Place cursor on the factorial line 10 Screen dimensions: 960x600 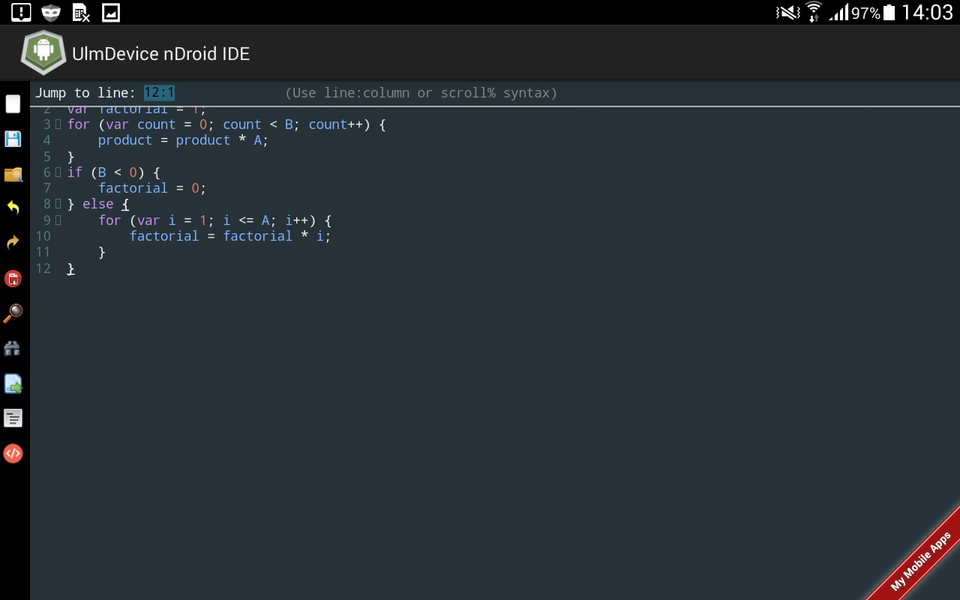230,236
